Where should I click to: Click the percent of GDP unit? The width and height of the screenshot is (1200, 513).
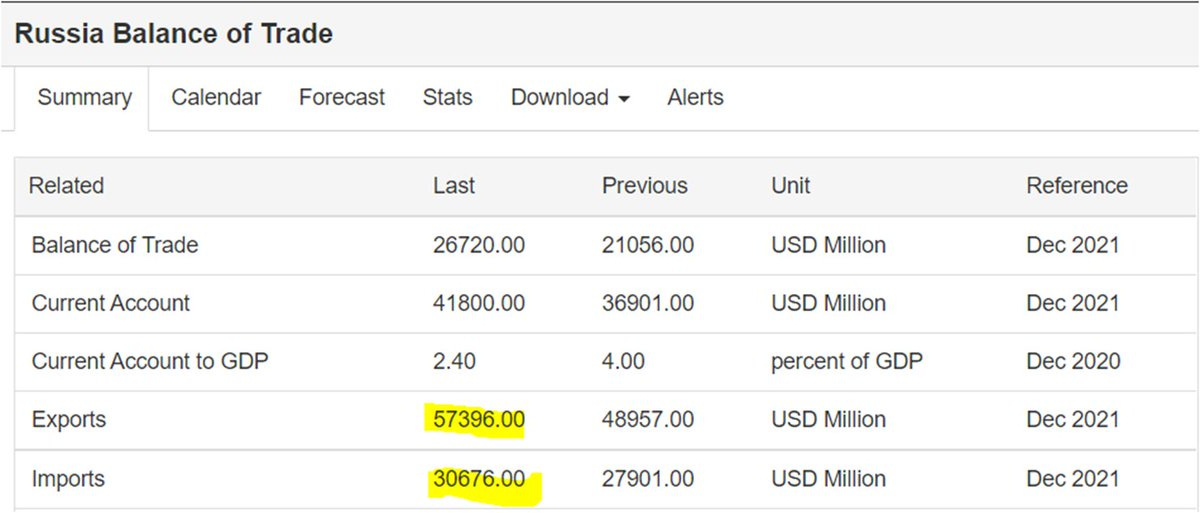847,362
